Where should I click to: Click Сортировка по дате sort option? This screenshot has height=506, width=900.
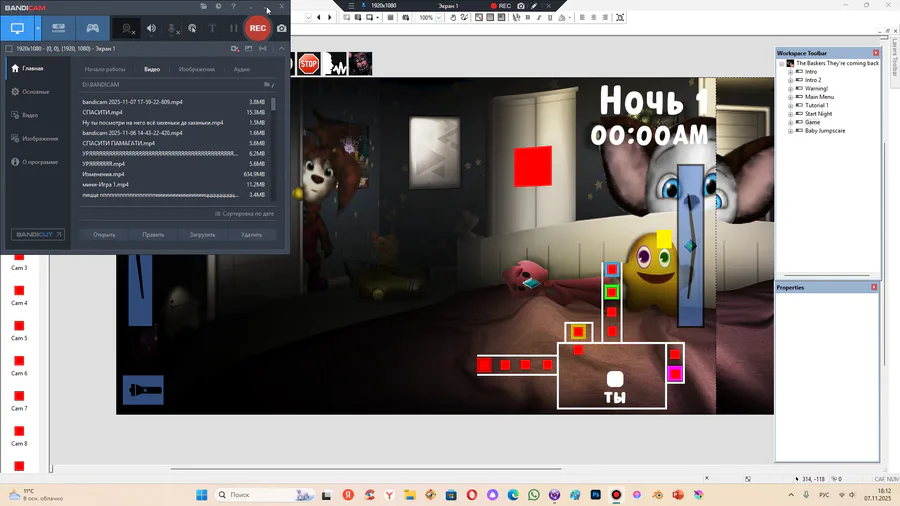coord(245,214)
